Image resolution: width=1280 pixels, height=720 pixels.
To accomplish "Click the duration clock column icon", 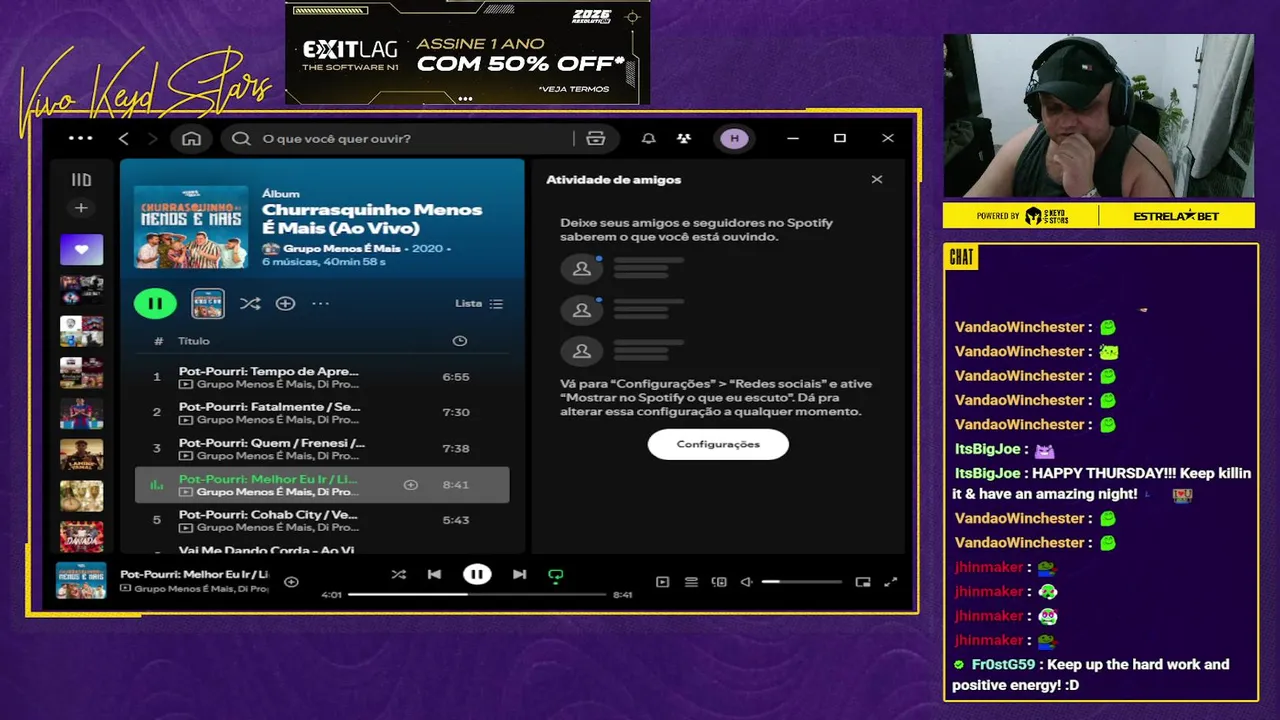I will click(x=459, y=341).
